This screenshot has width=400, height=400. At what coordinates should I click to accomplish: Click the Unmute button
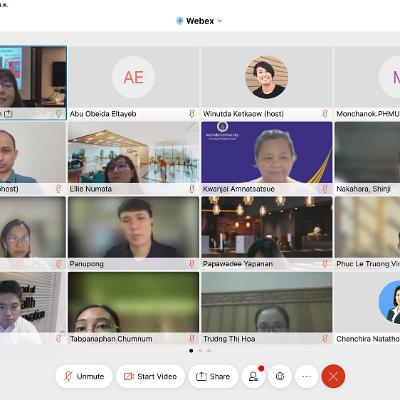coord(84,376)
